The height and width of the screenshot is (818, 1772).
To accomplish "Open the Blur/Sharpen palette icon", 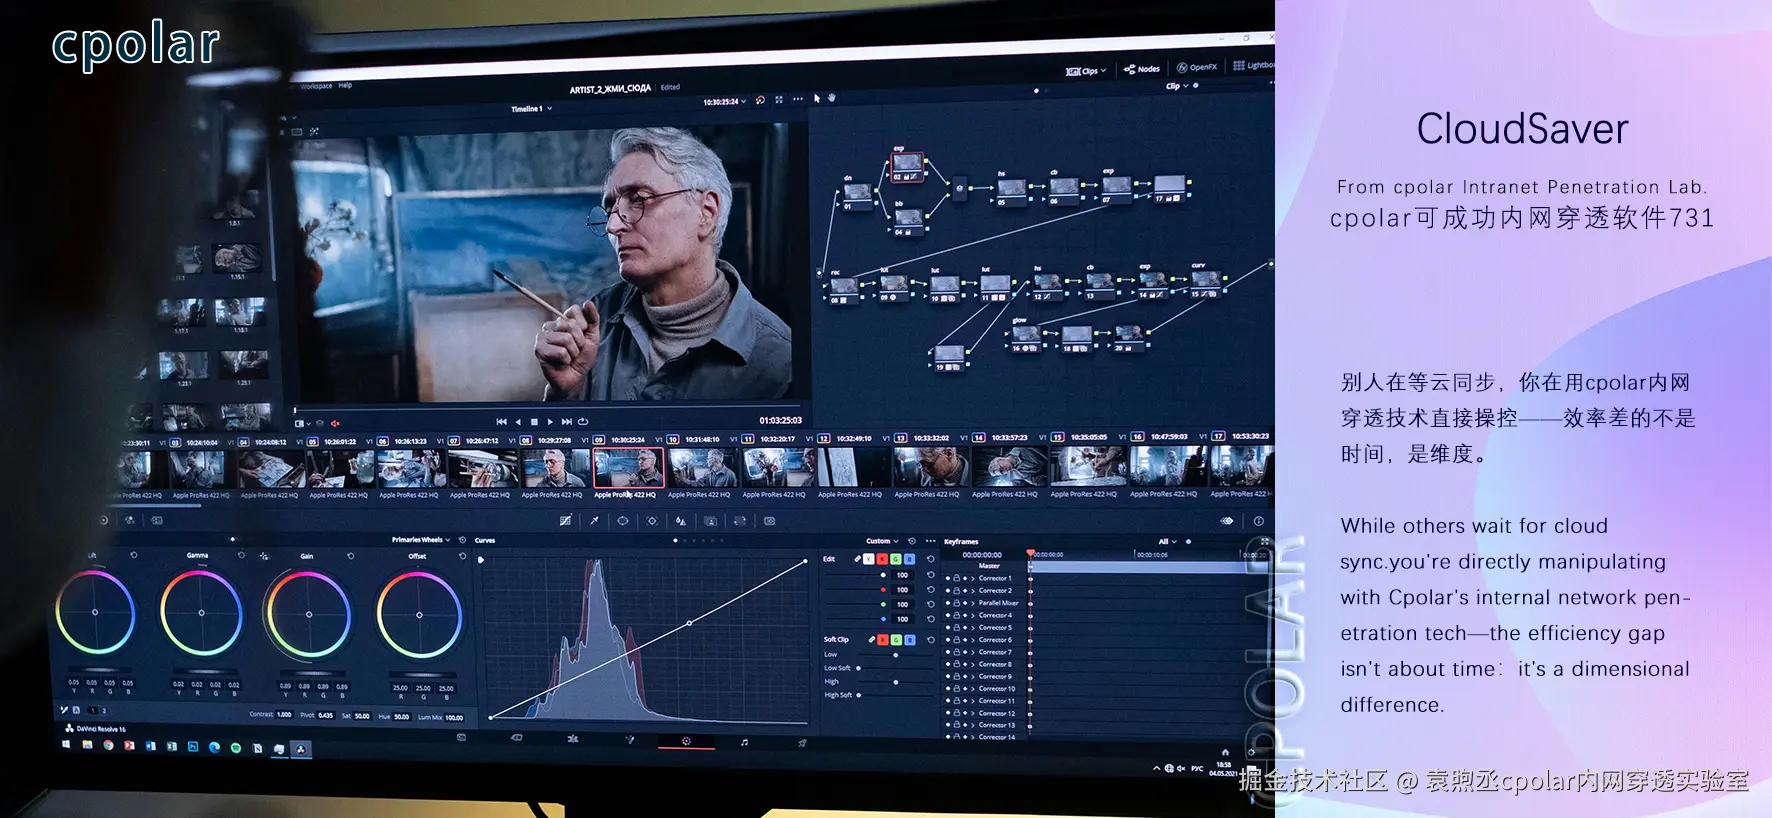I will coord(681,521).
